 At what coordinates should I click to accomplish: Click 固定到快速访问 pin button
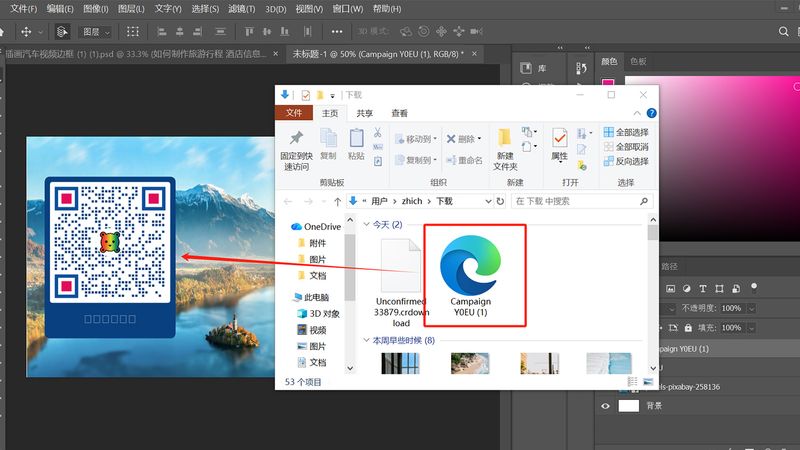pos(296,151)
